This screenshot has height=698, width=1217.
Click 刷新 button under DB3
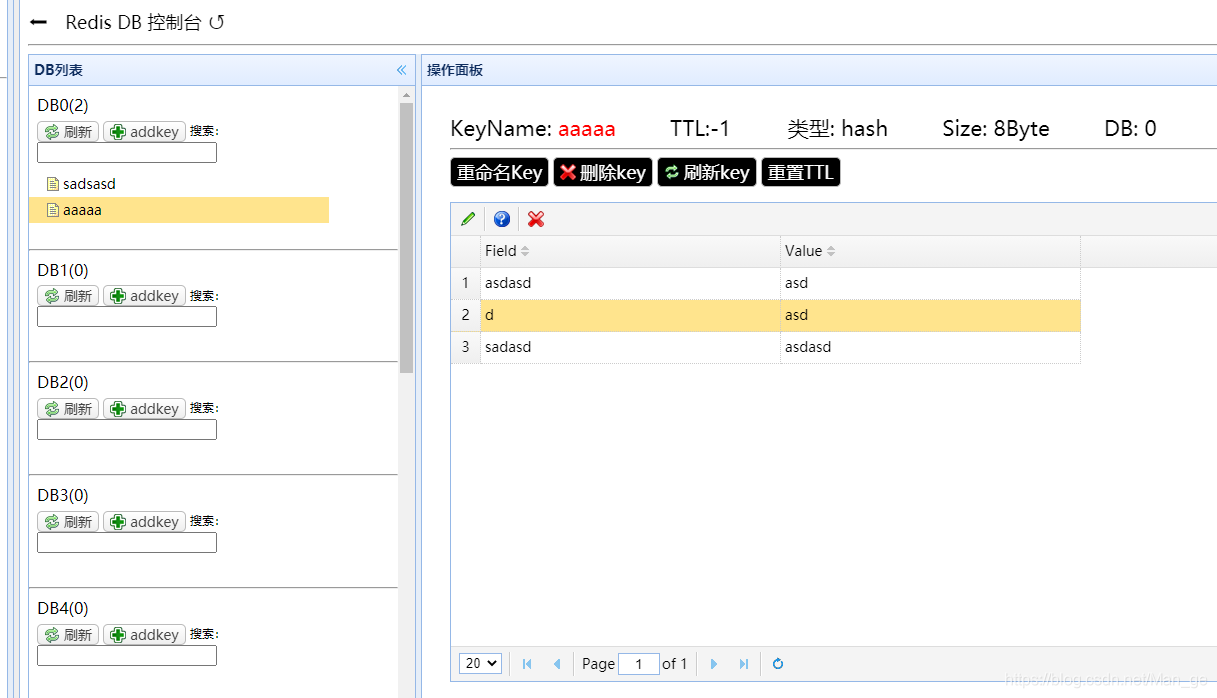click(68, 522)
